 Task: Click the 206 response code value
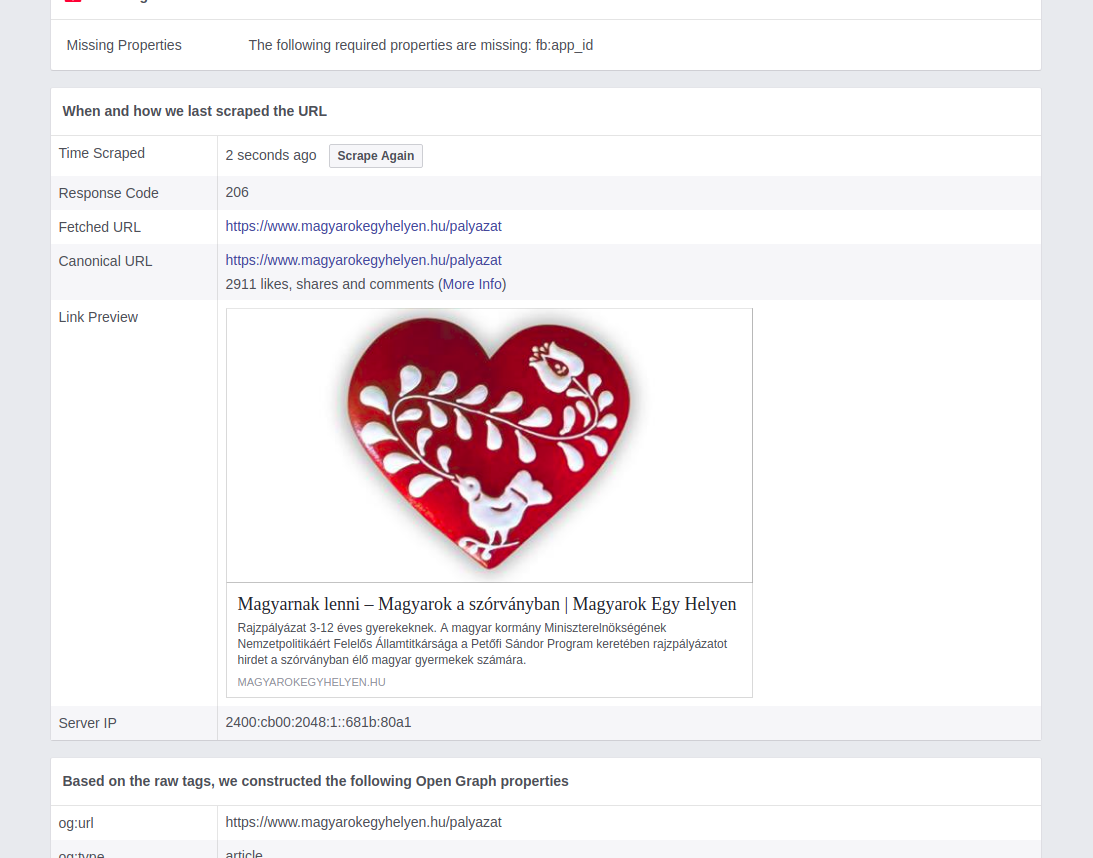[x=237, y=192]
